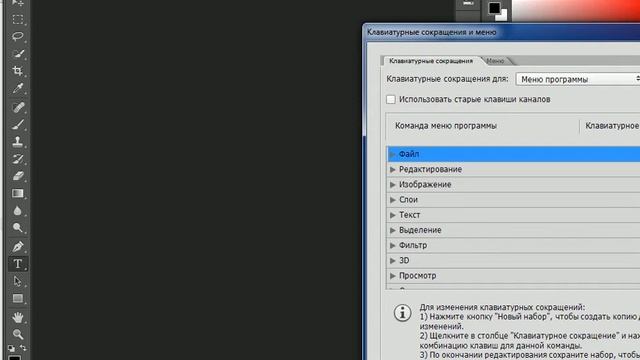Select the Path Selection tool
Screen dimensions: 640x360
(x=18, y=281)
